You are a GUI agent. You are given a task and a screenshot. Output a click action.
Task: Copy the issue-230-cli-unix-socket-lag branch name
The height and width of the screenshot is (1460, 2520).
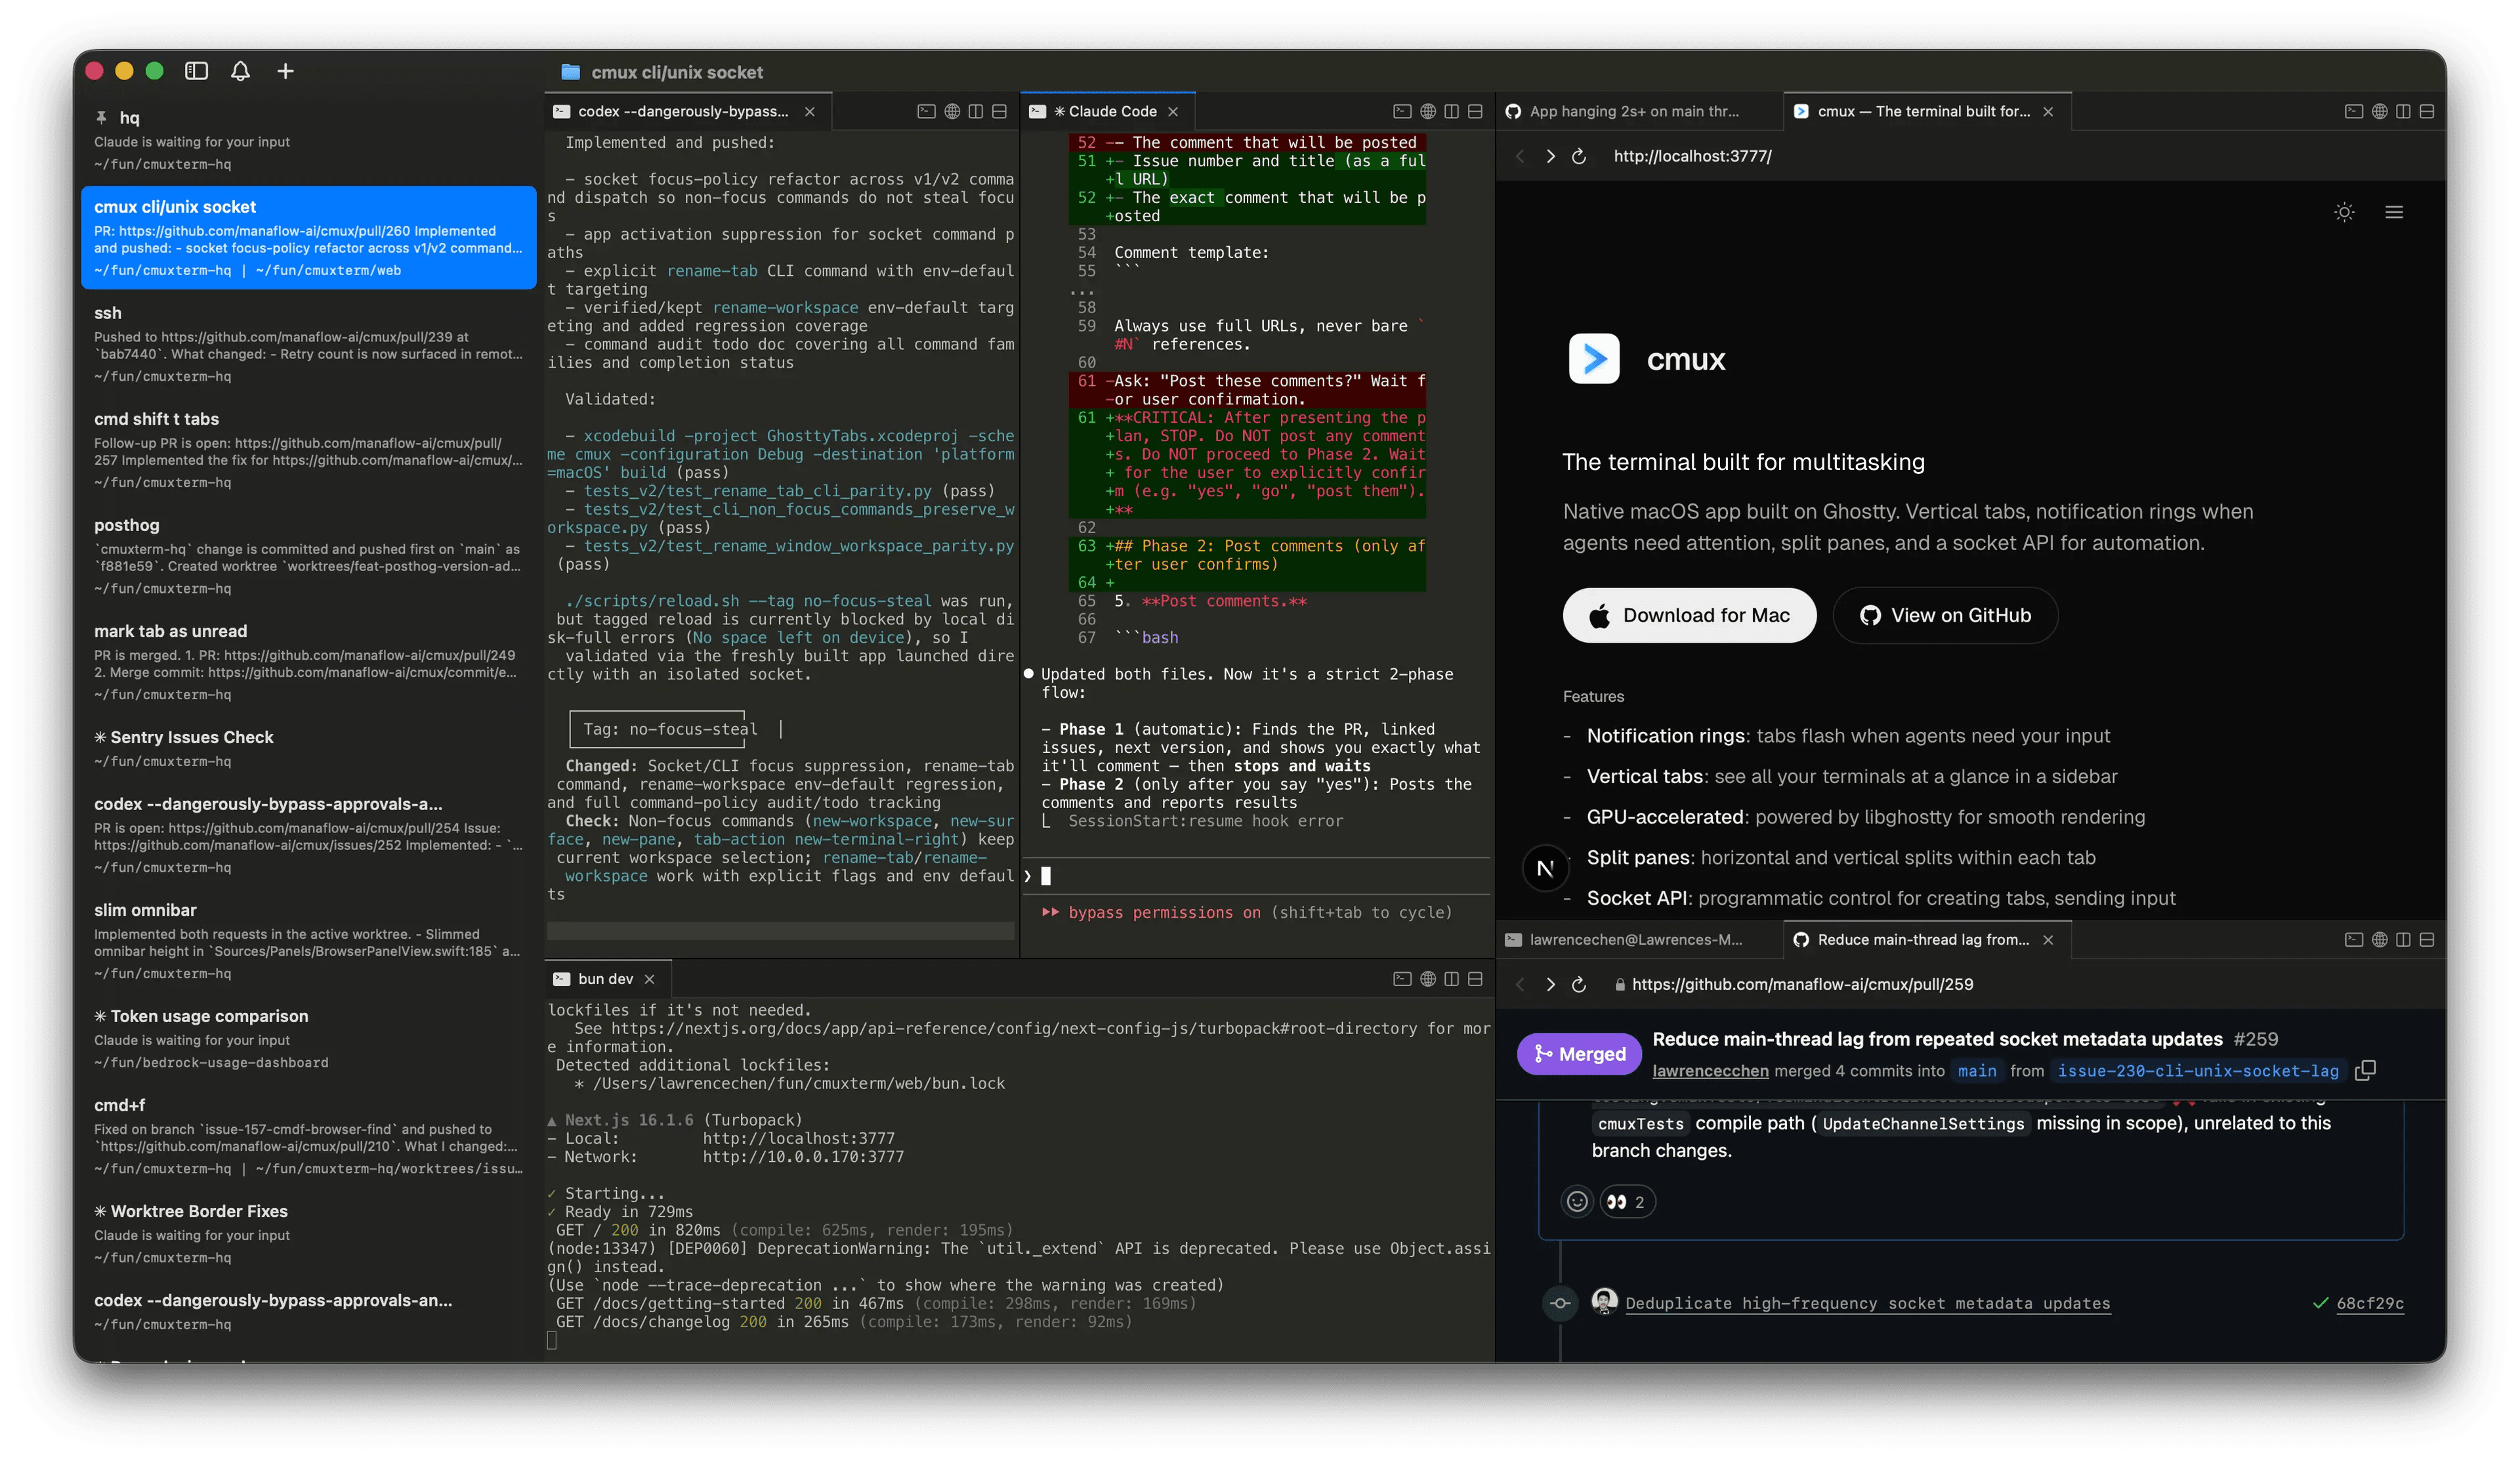tap(2367, 1070)
